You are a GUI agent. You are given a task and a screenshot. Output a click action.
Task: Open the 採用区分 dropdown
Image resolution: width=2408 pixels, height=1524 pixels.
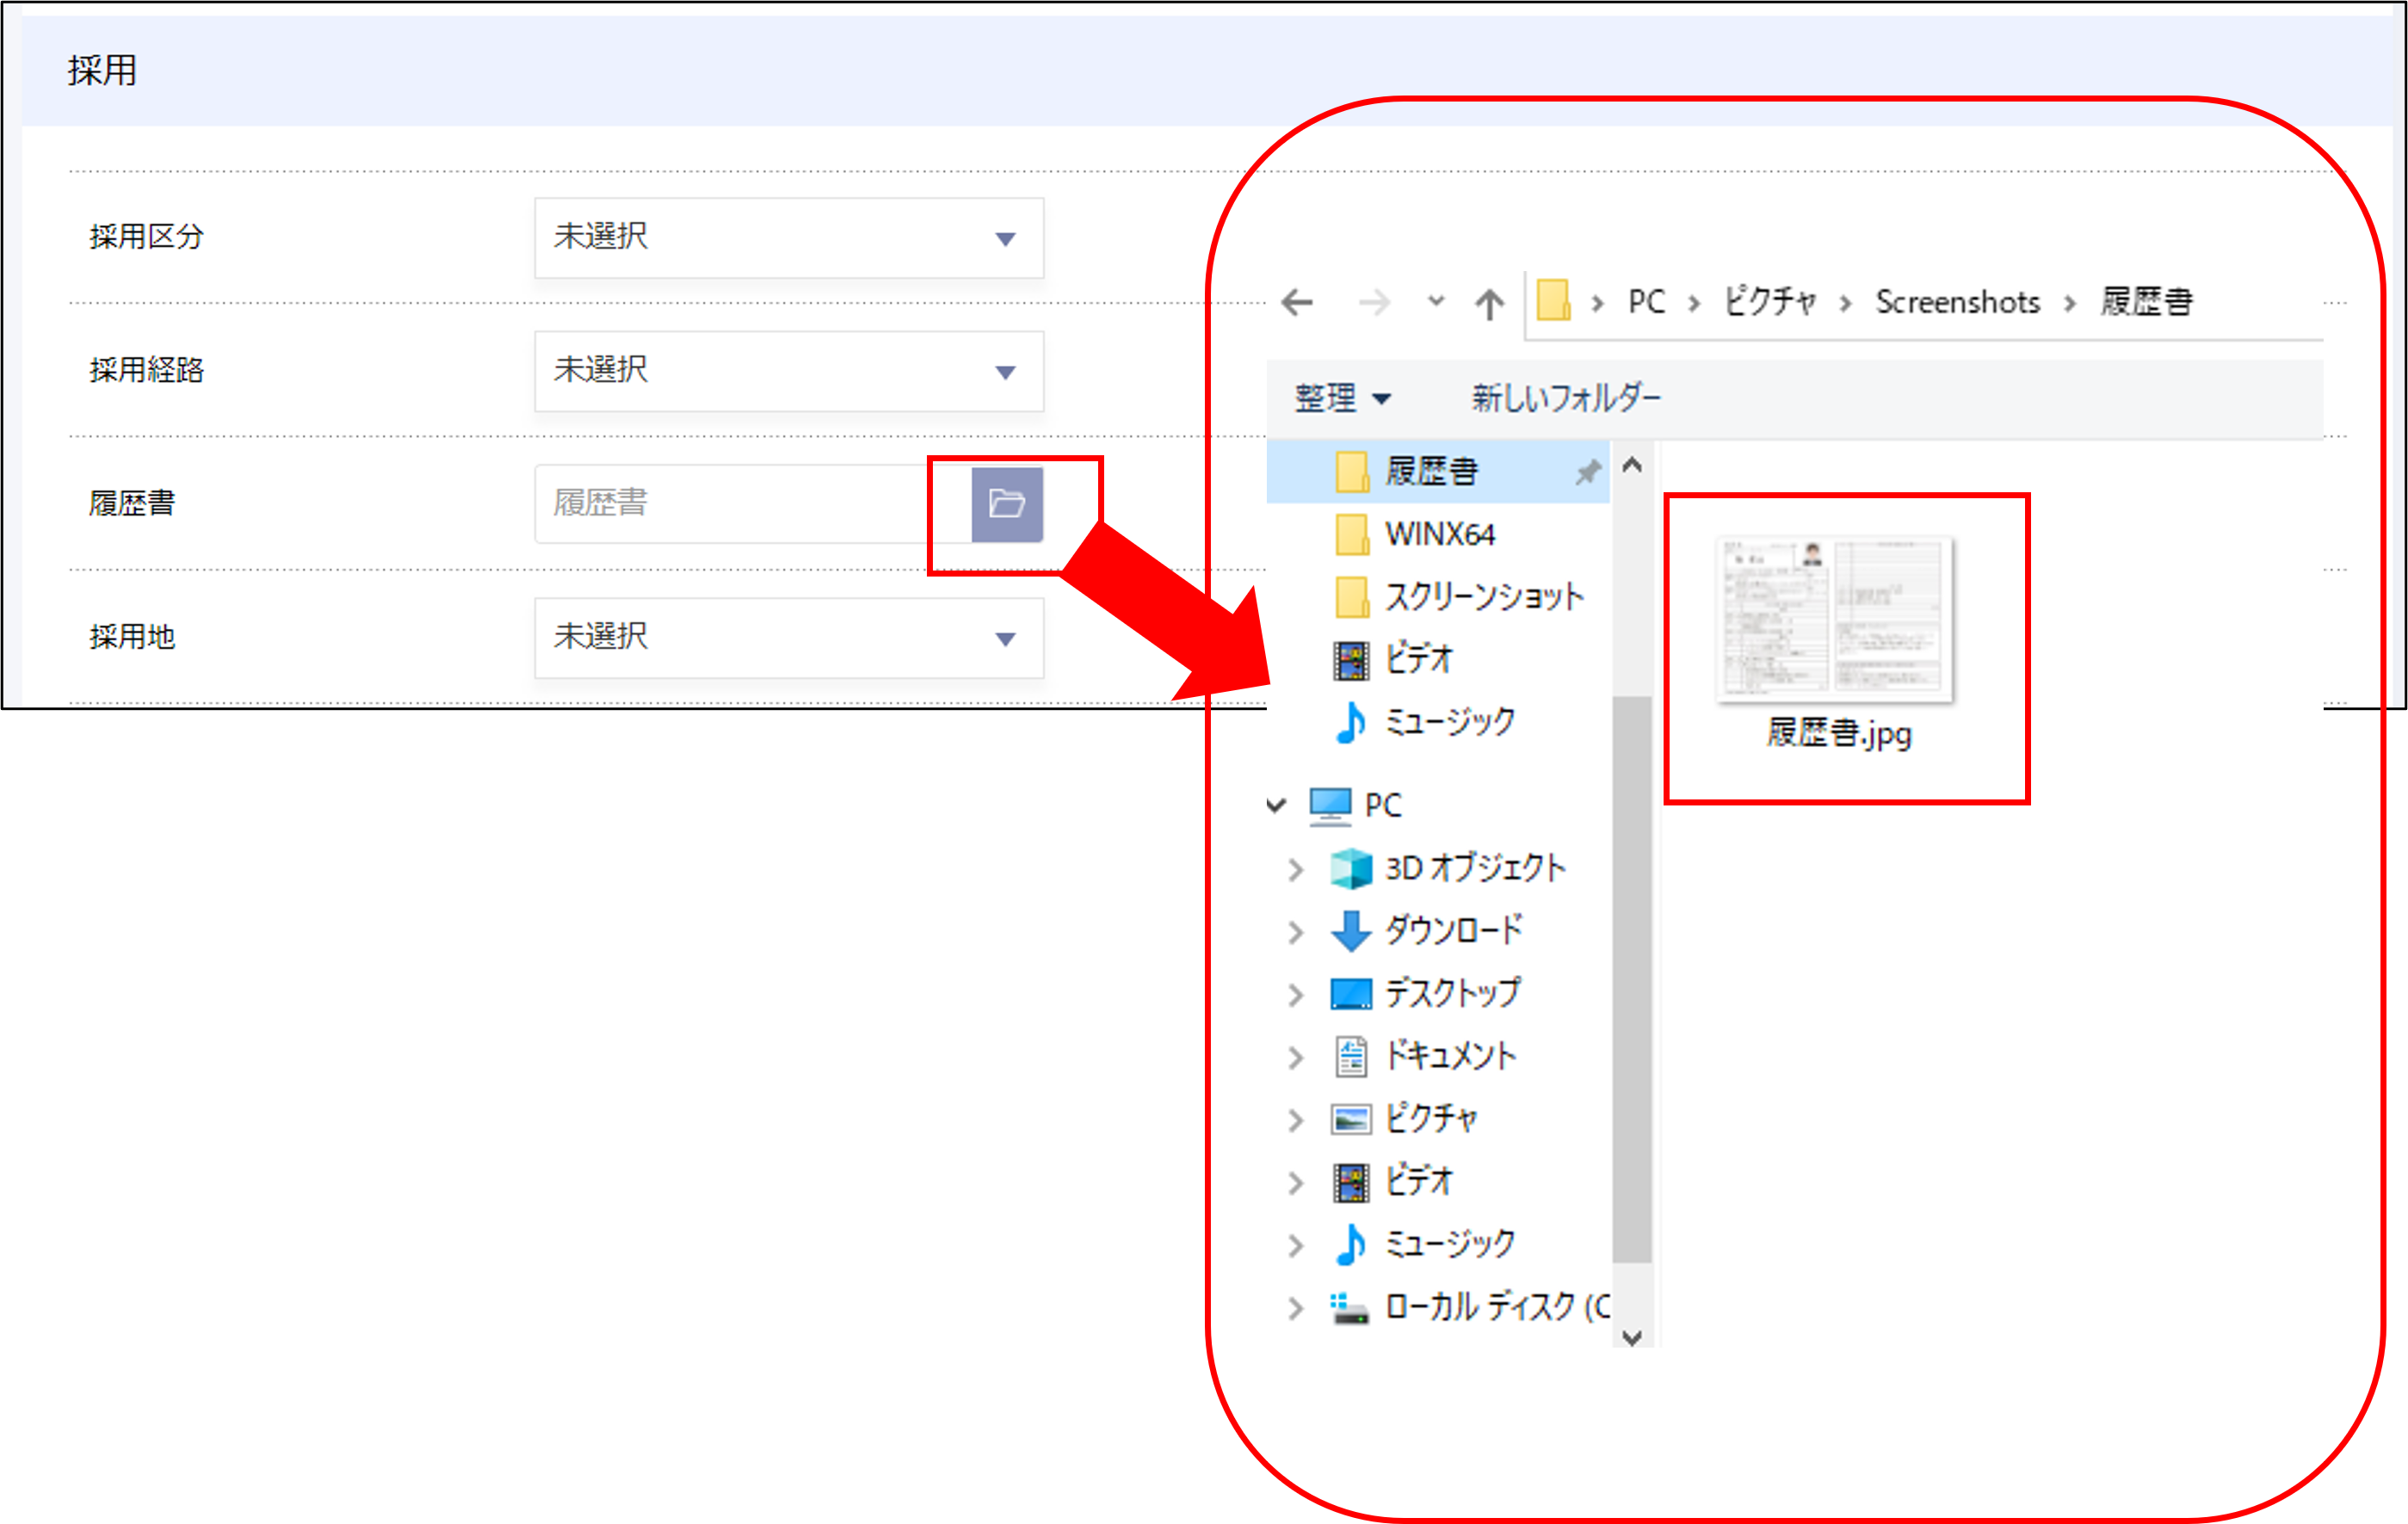tap(788, 238)
